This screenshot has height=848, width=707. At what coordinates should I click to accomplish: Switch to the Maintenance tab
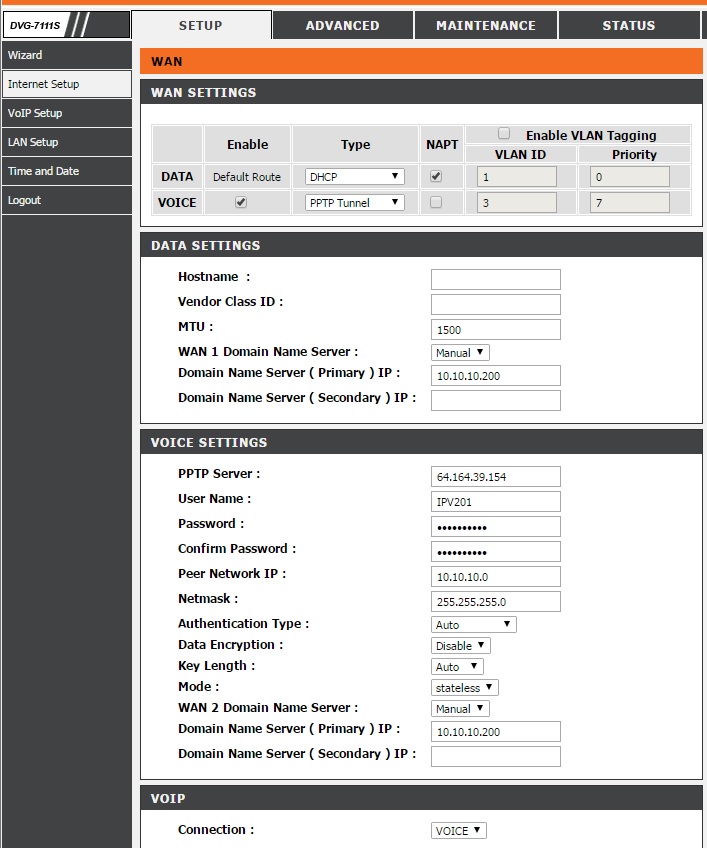pyautogui.click(x=485, y=25)
